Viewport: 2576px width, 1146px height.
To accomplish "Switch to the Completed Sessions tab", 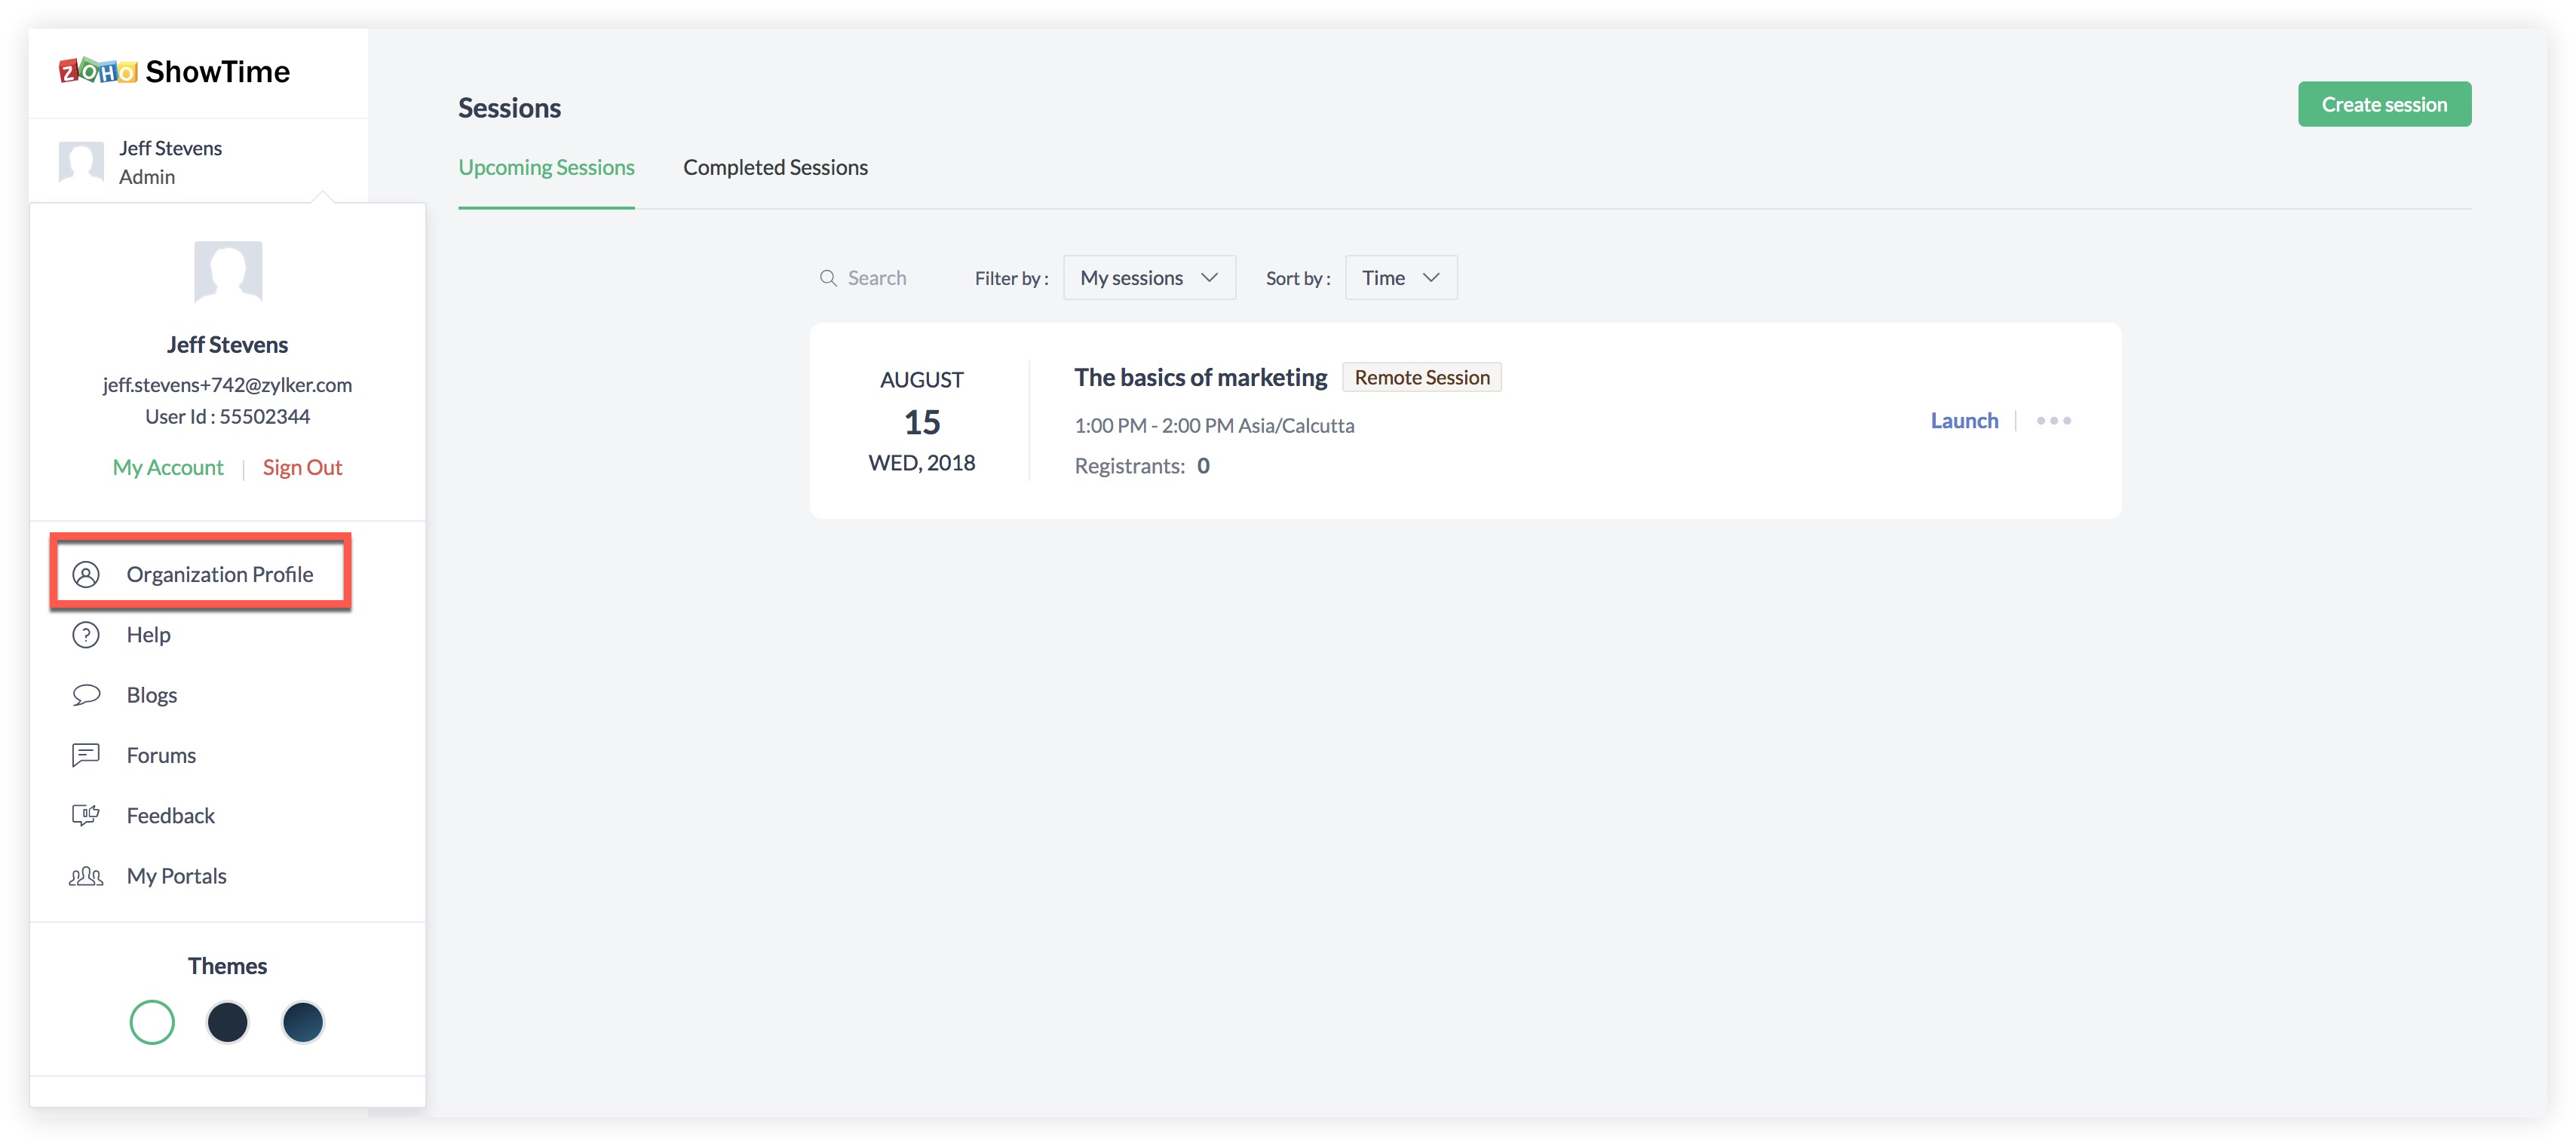I will point(775,168).
